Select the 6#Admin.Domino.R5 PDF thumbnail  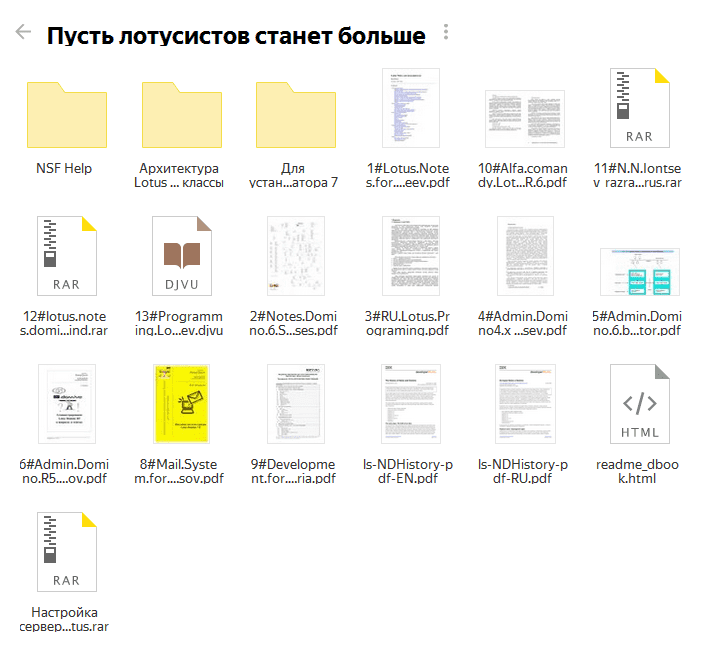point(65,404)
